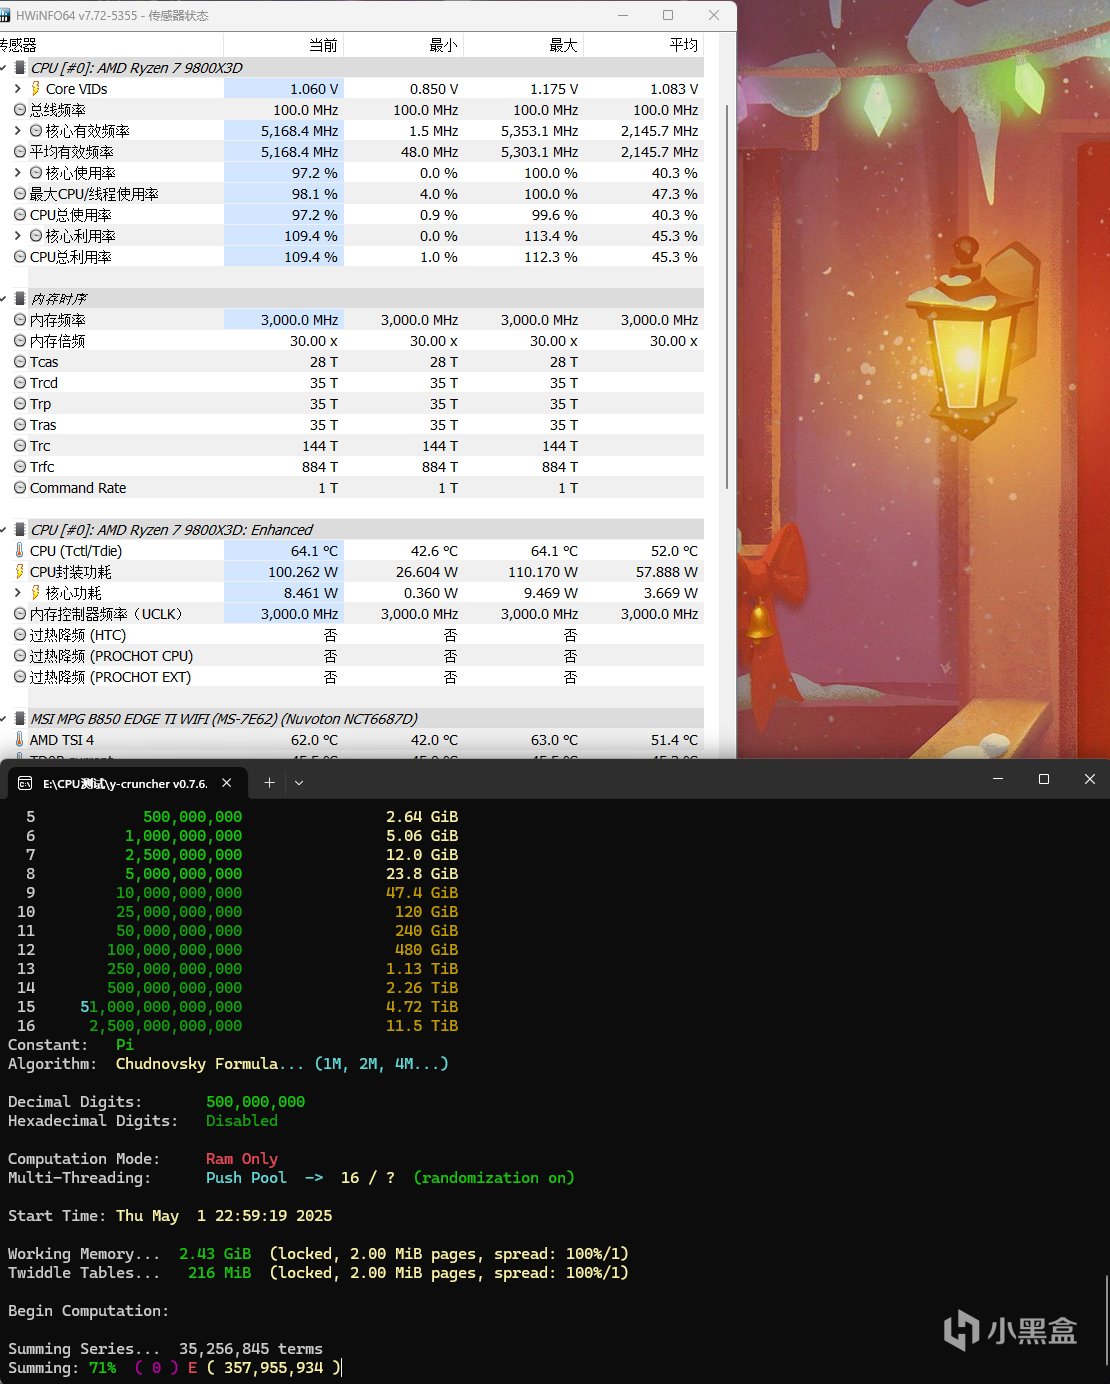Click the Core VIDs lightning bolt icon
This screenshot has height=1384, width=1110.
(x=36, y=89)
